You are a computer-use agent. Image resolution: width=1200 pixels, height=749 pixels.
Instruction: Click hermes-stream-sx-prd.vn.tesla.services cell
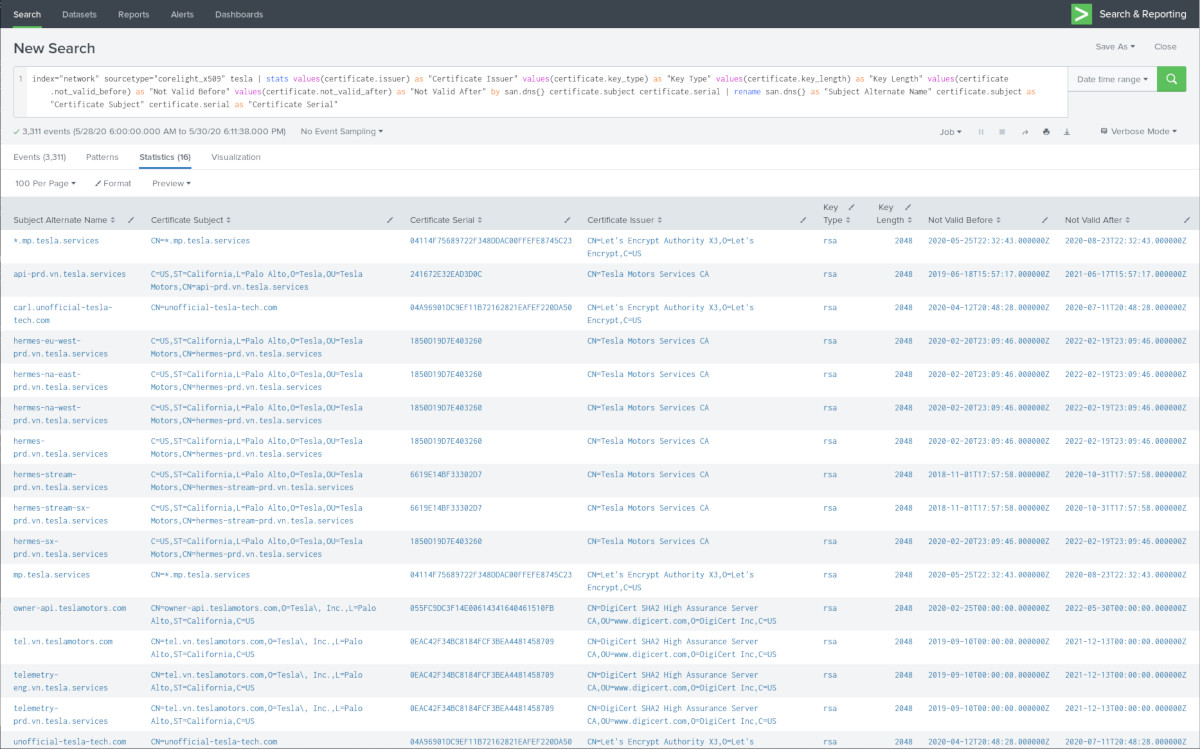click(61, 514)
